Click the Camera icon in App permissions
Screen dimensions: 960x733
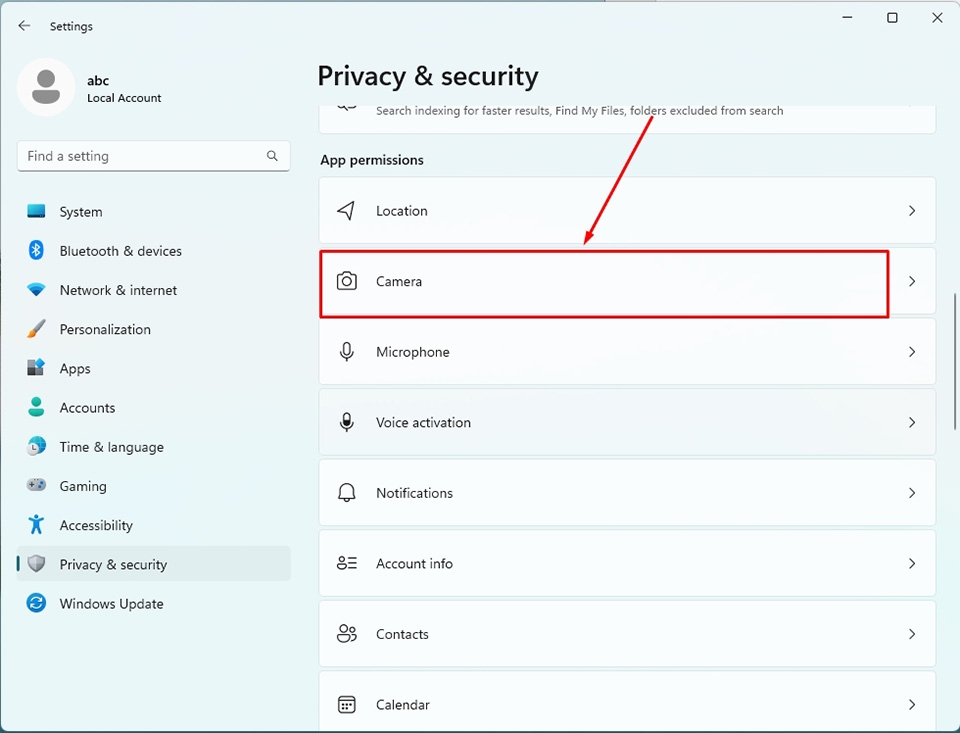[347, 281]
